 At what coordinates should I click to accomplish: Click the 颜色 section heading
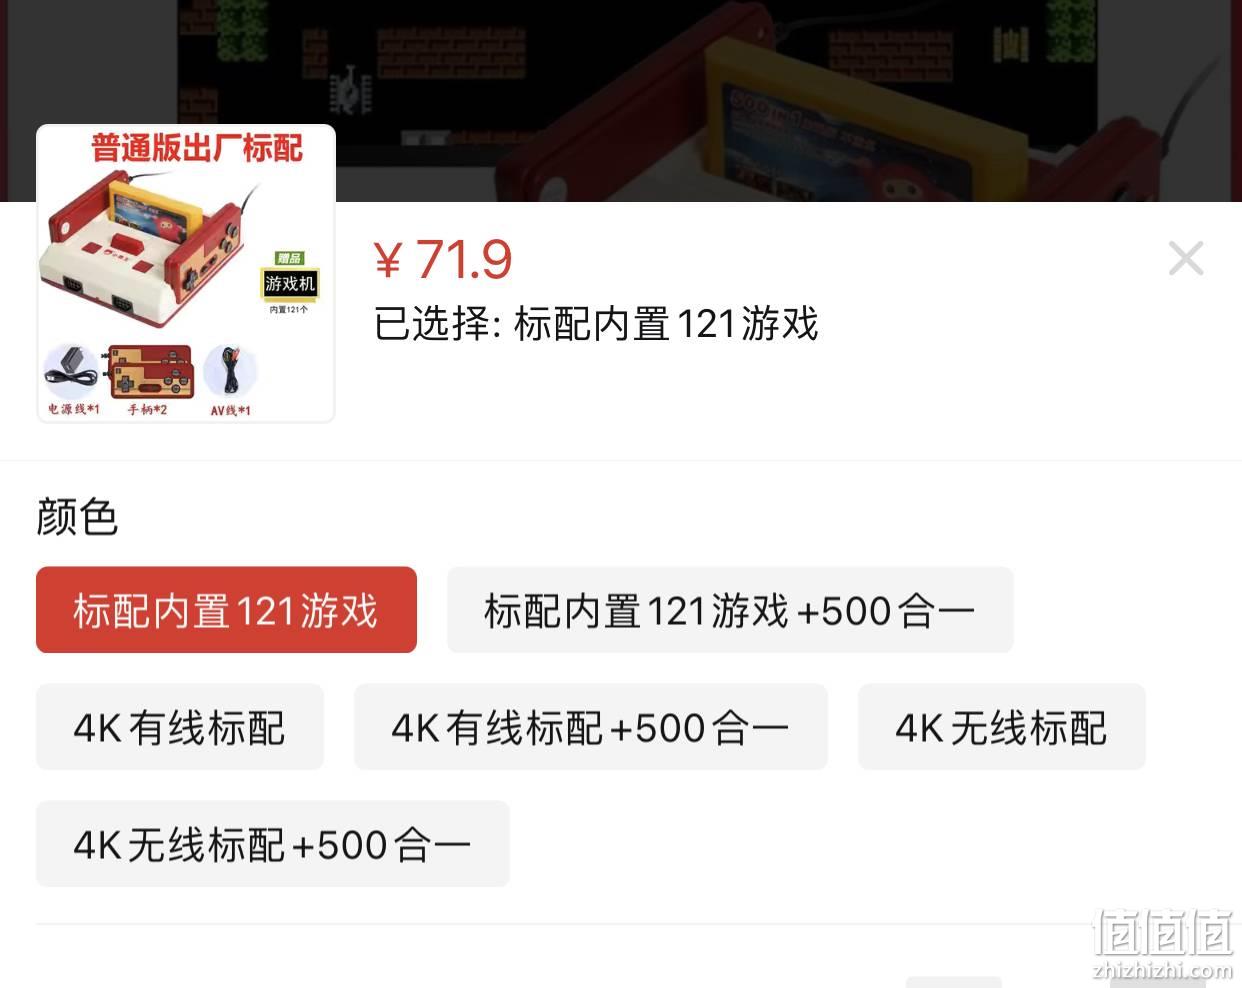(77, 517)
